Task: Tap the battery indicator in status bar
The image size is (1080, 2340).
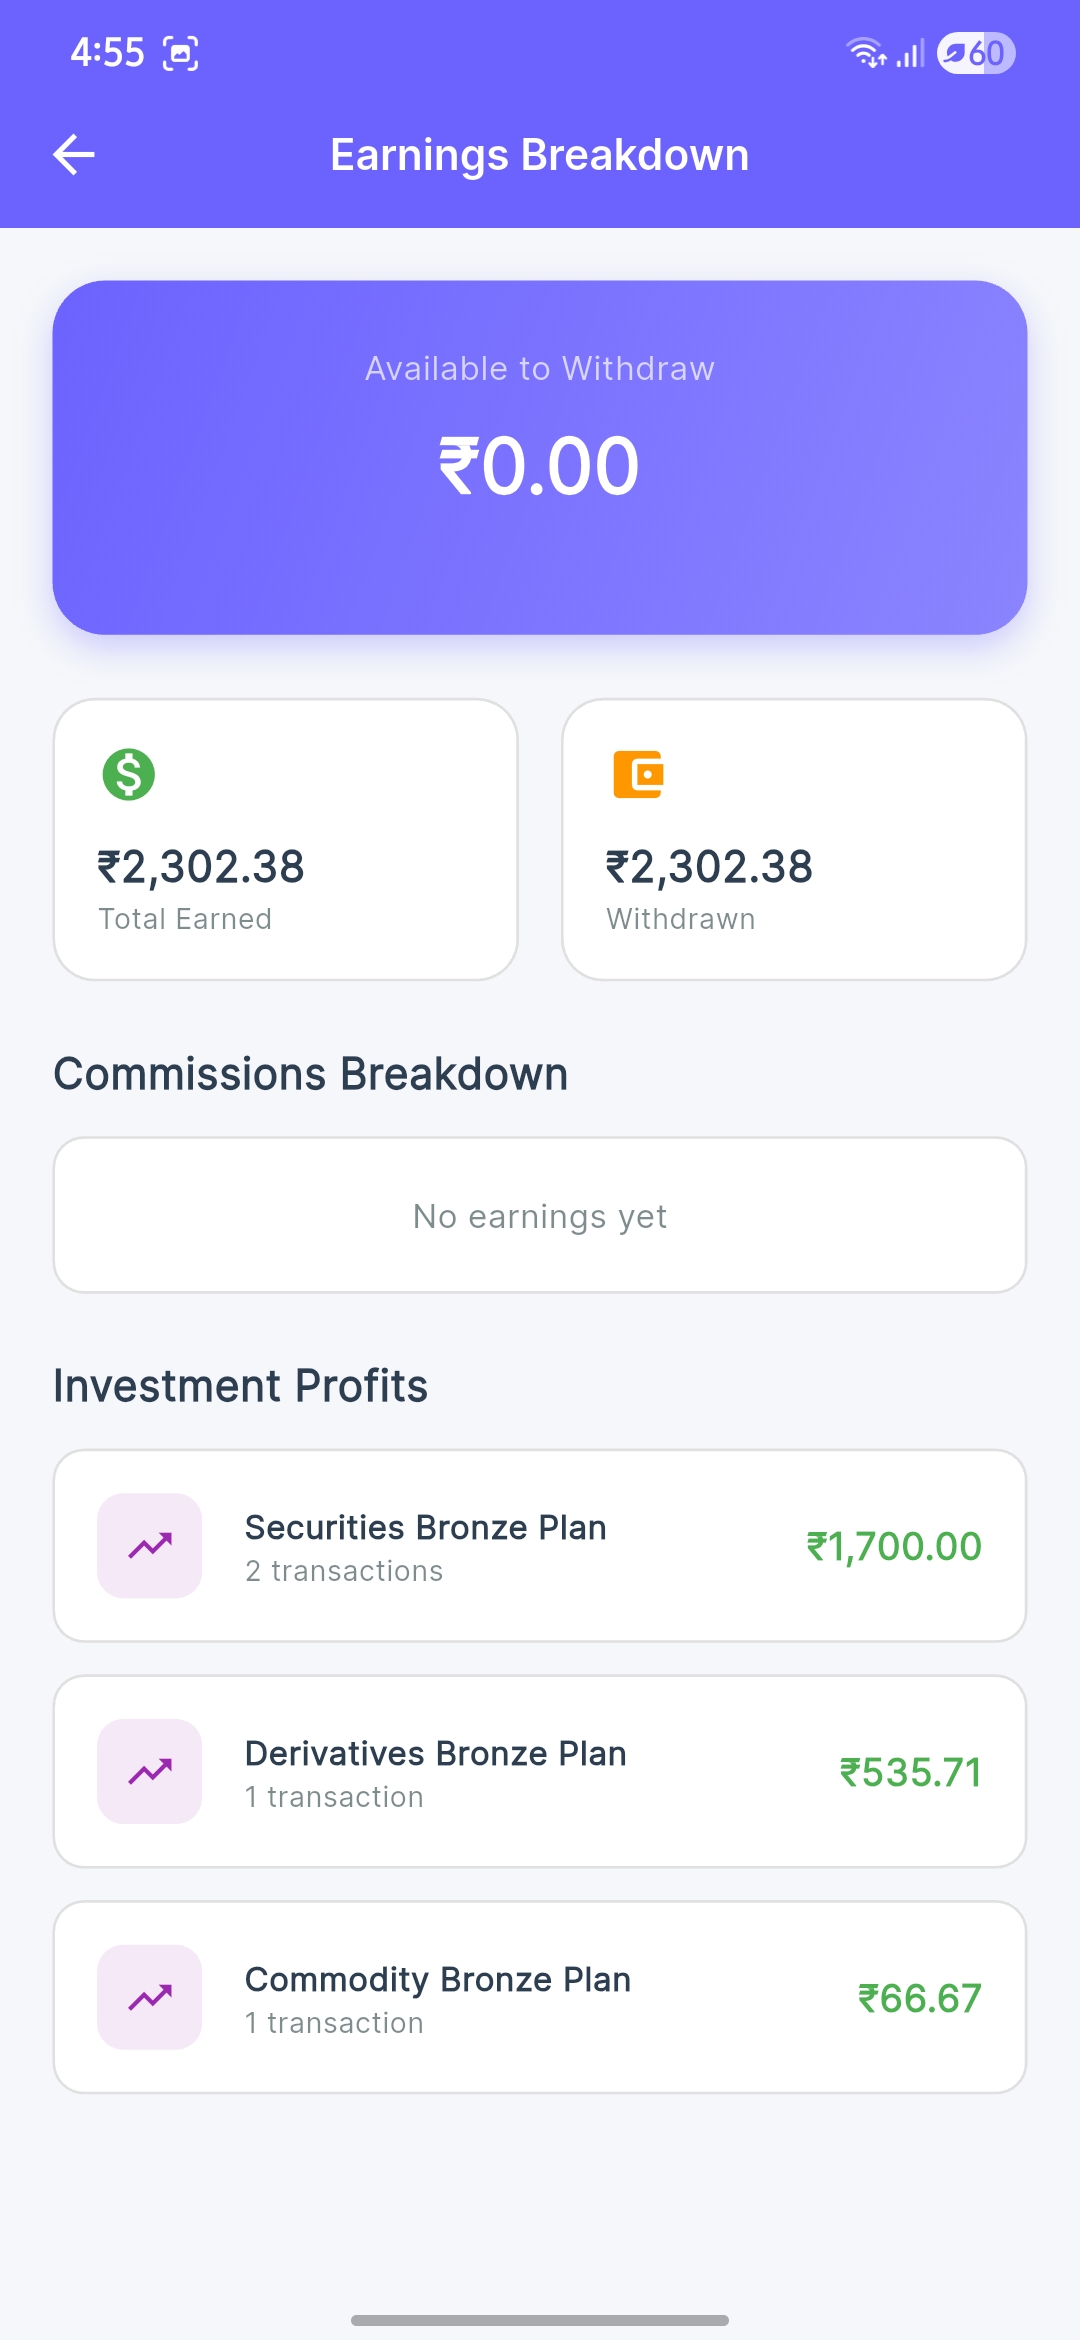Action: [976, 53]
